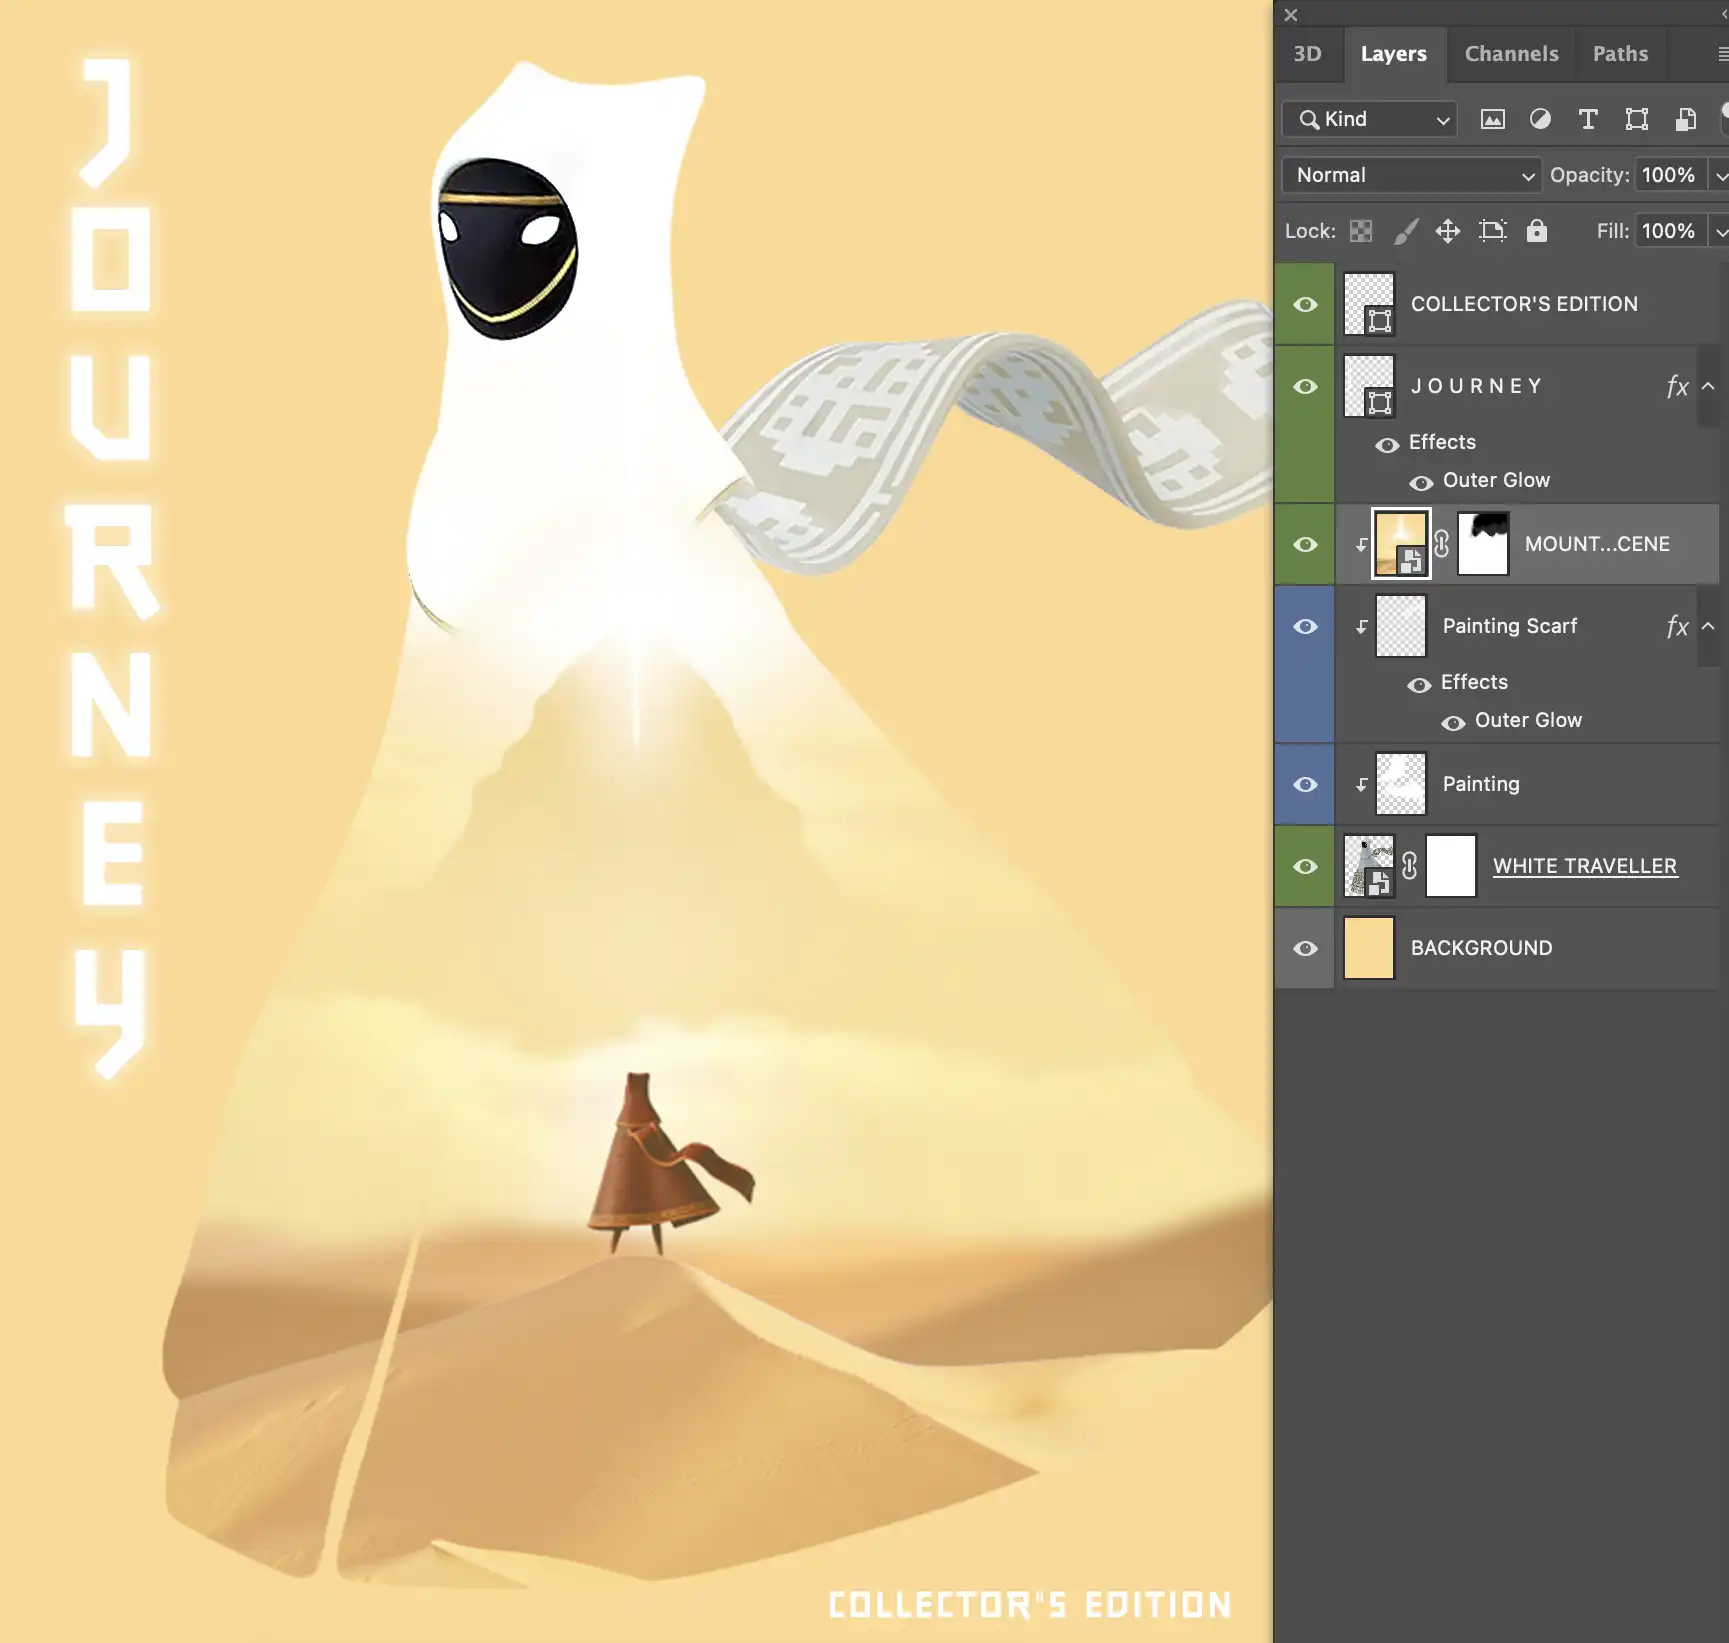The width and height of the screenshot is (1729, 1643).
Task: Switch to the Channels tab
Action: click(1511, 54)
